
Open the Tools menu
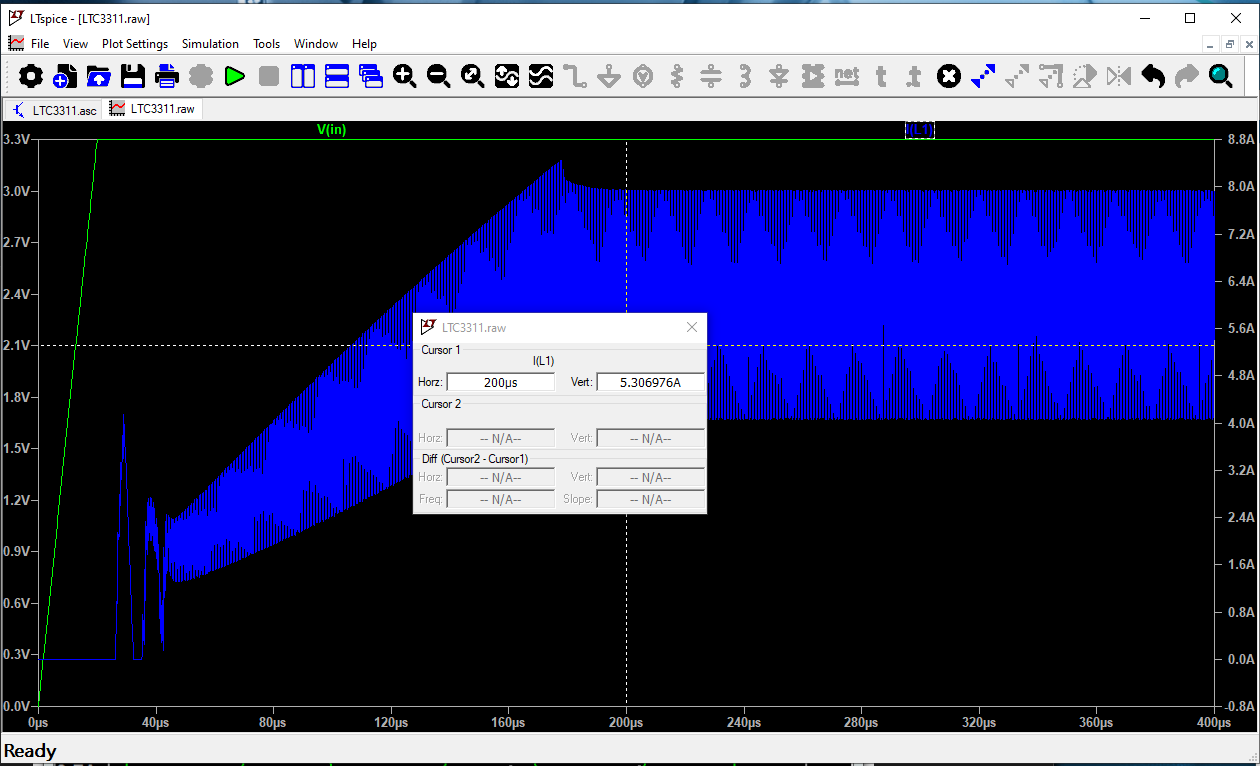point(266,44)
